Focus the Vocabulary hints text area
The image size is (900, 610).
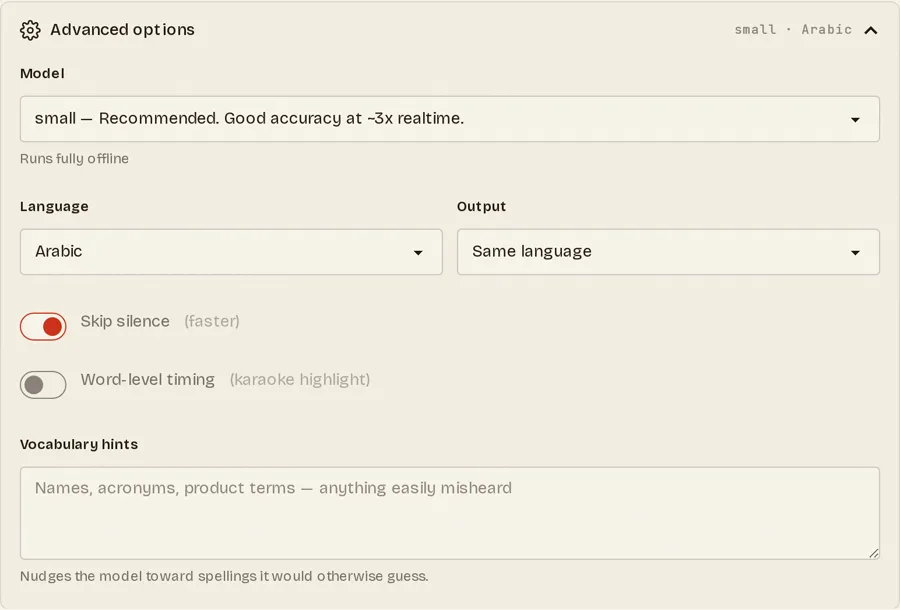[449, 513]
